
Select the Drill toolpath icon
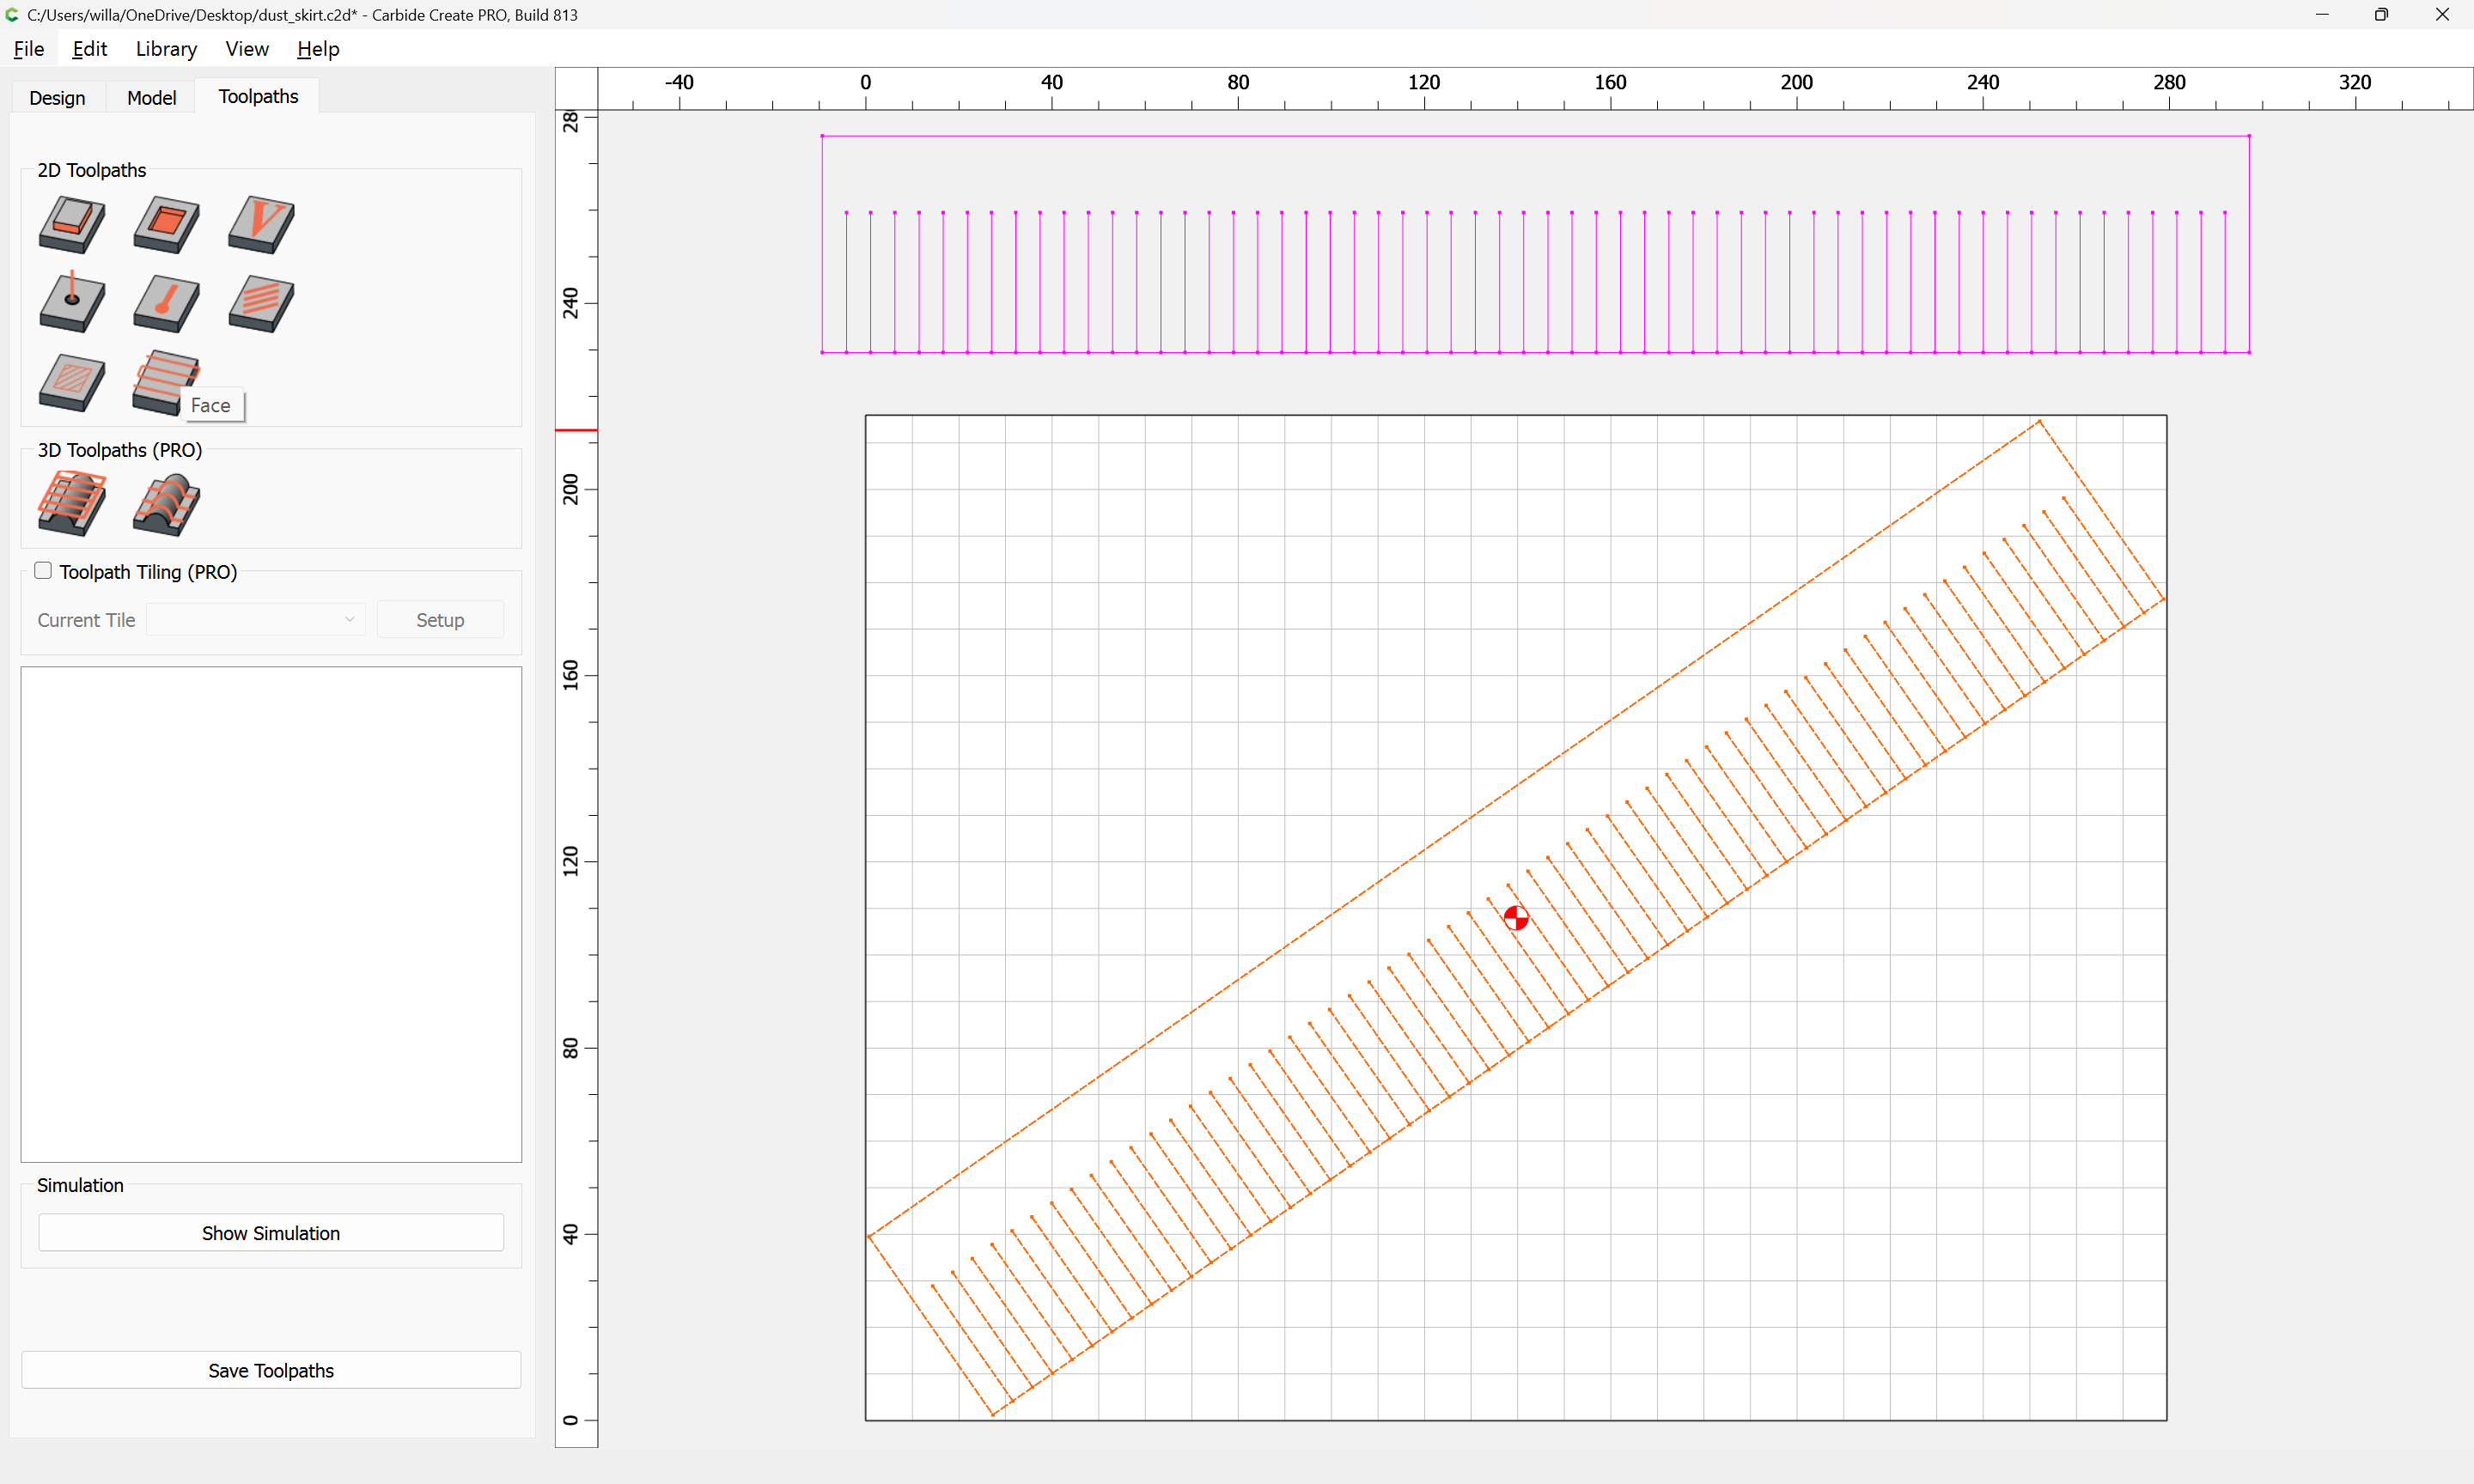tap(72, 302)
